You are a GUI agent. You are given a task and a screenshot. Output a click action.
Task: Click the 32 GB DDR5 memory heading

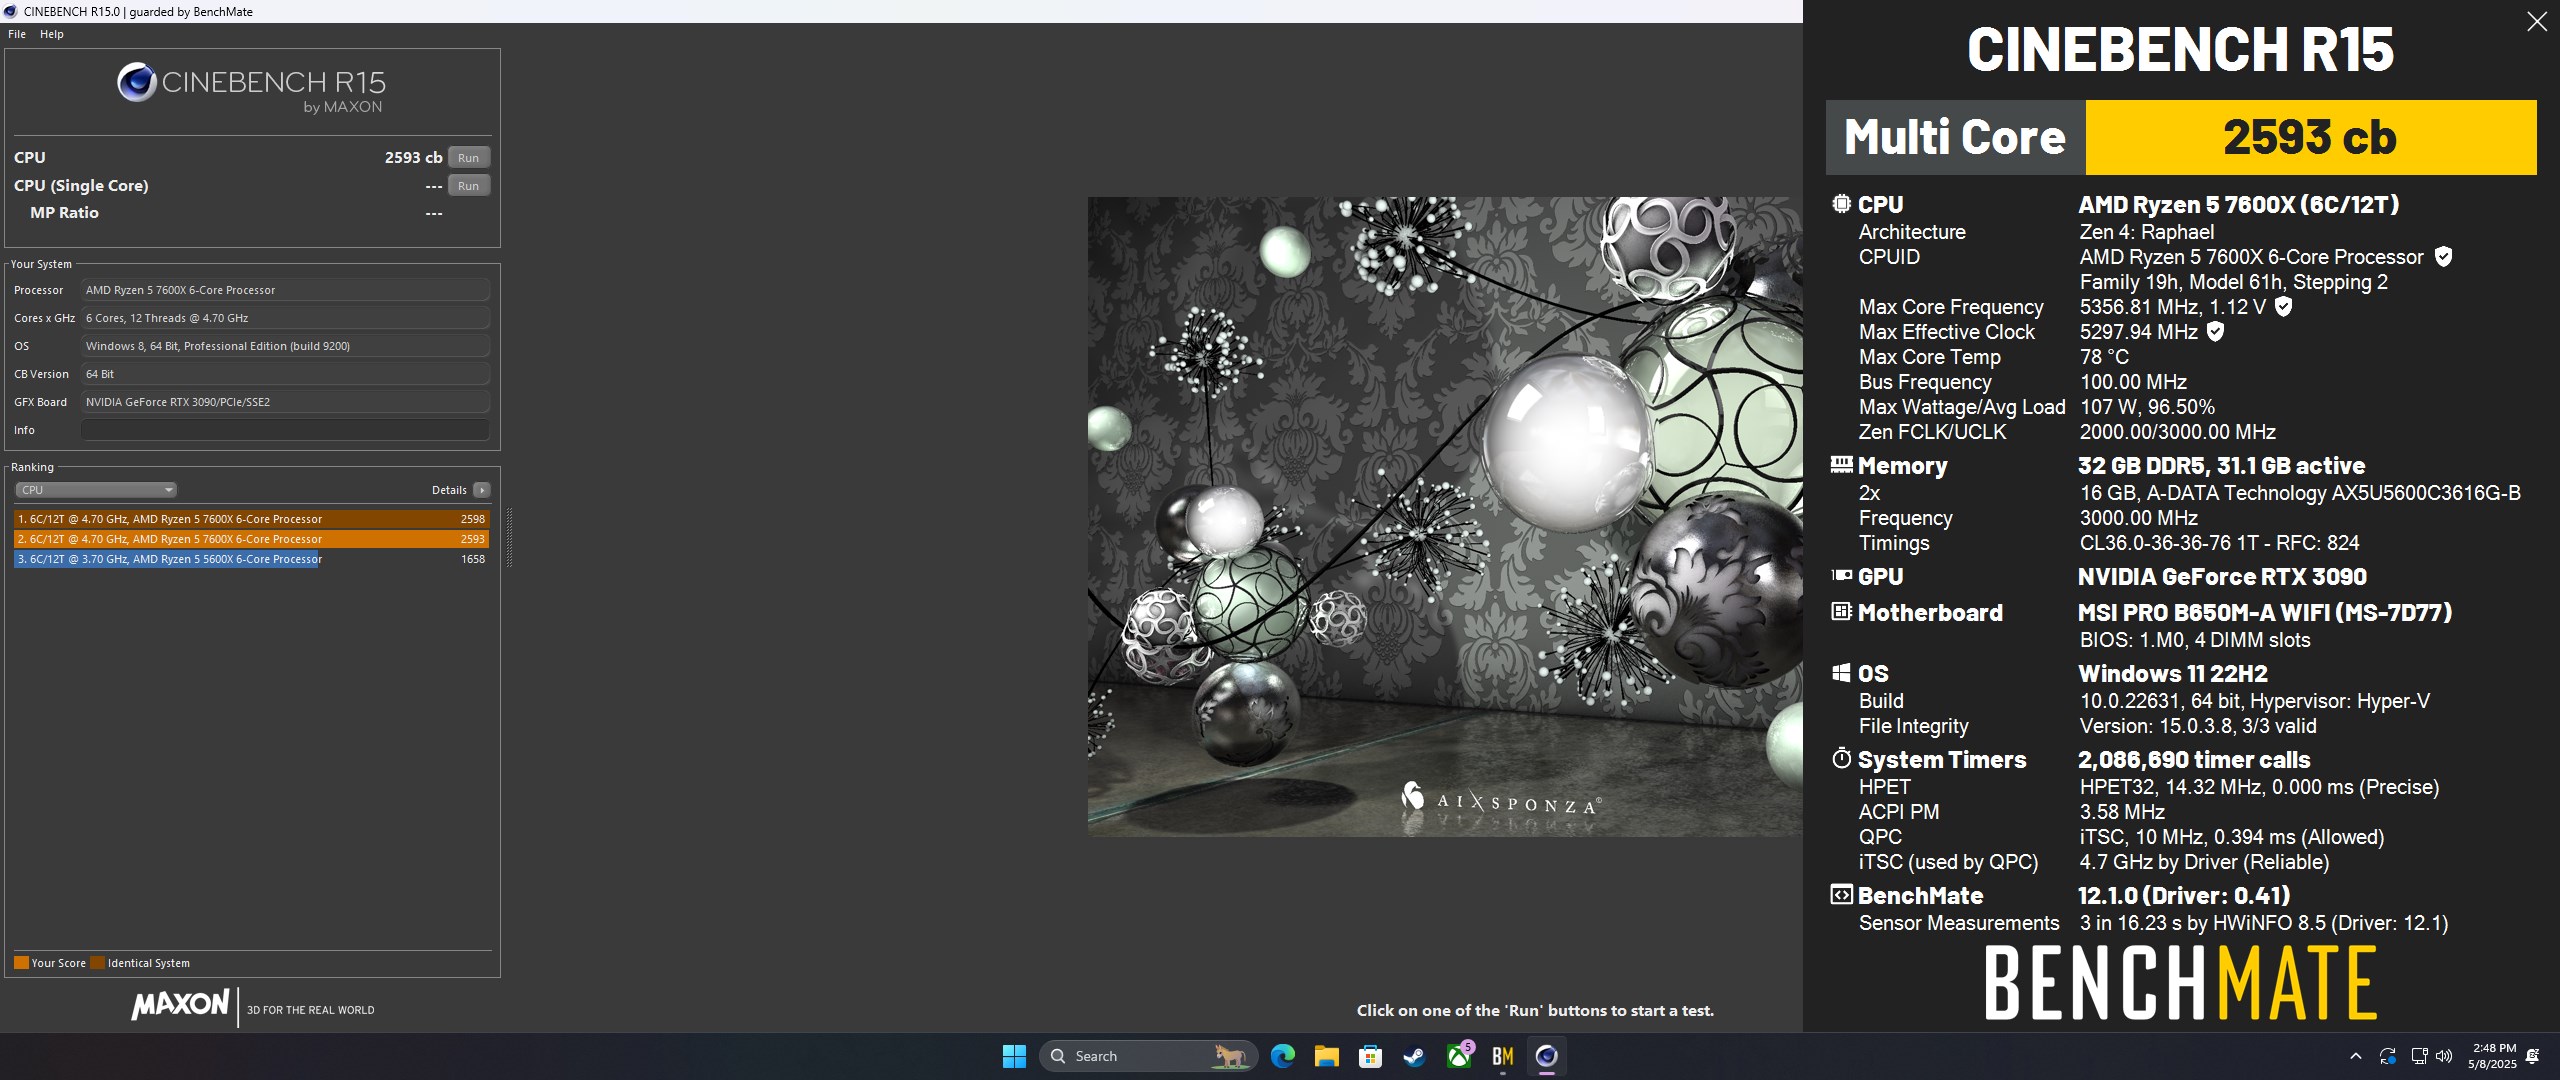2221,465
